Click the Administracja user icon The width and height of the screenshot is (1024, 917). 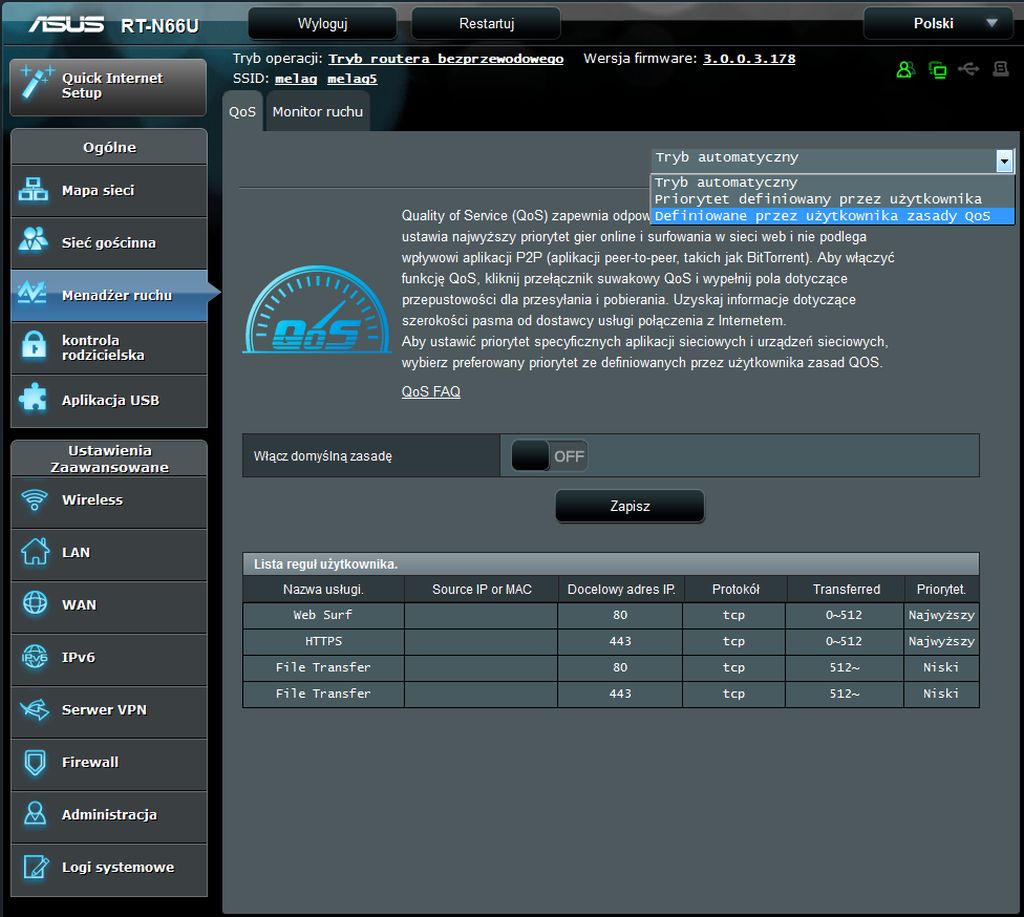point(35,813)
